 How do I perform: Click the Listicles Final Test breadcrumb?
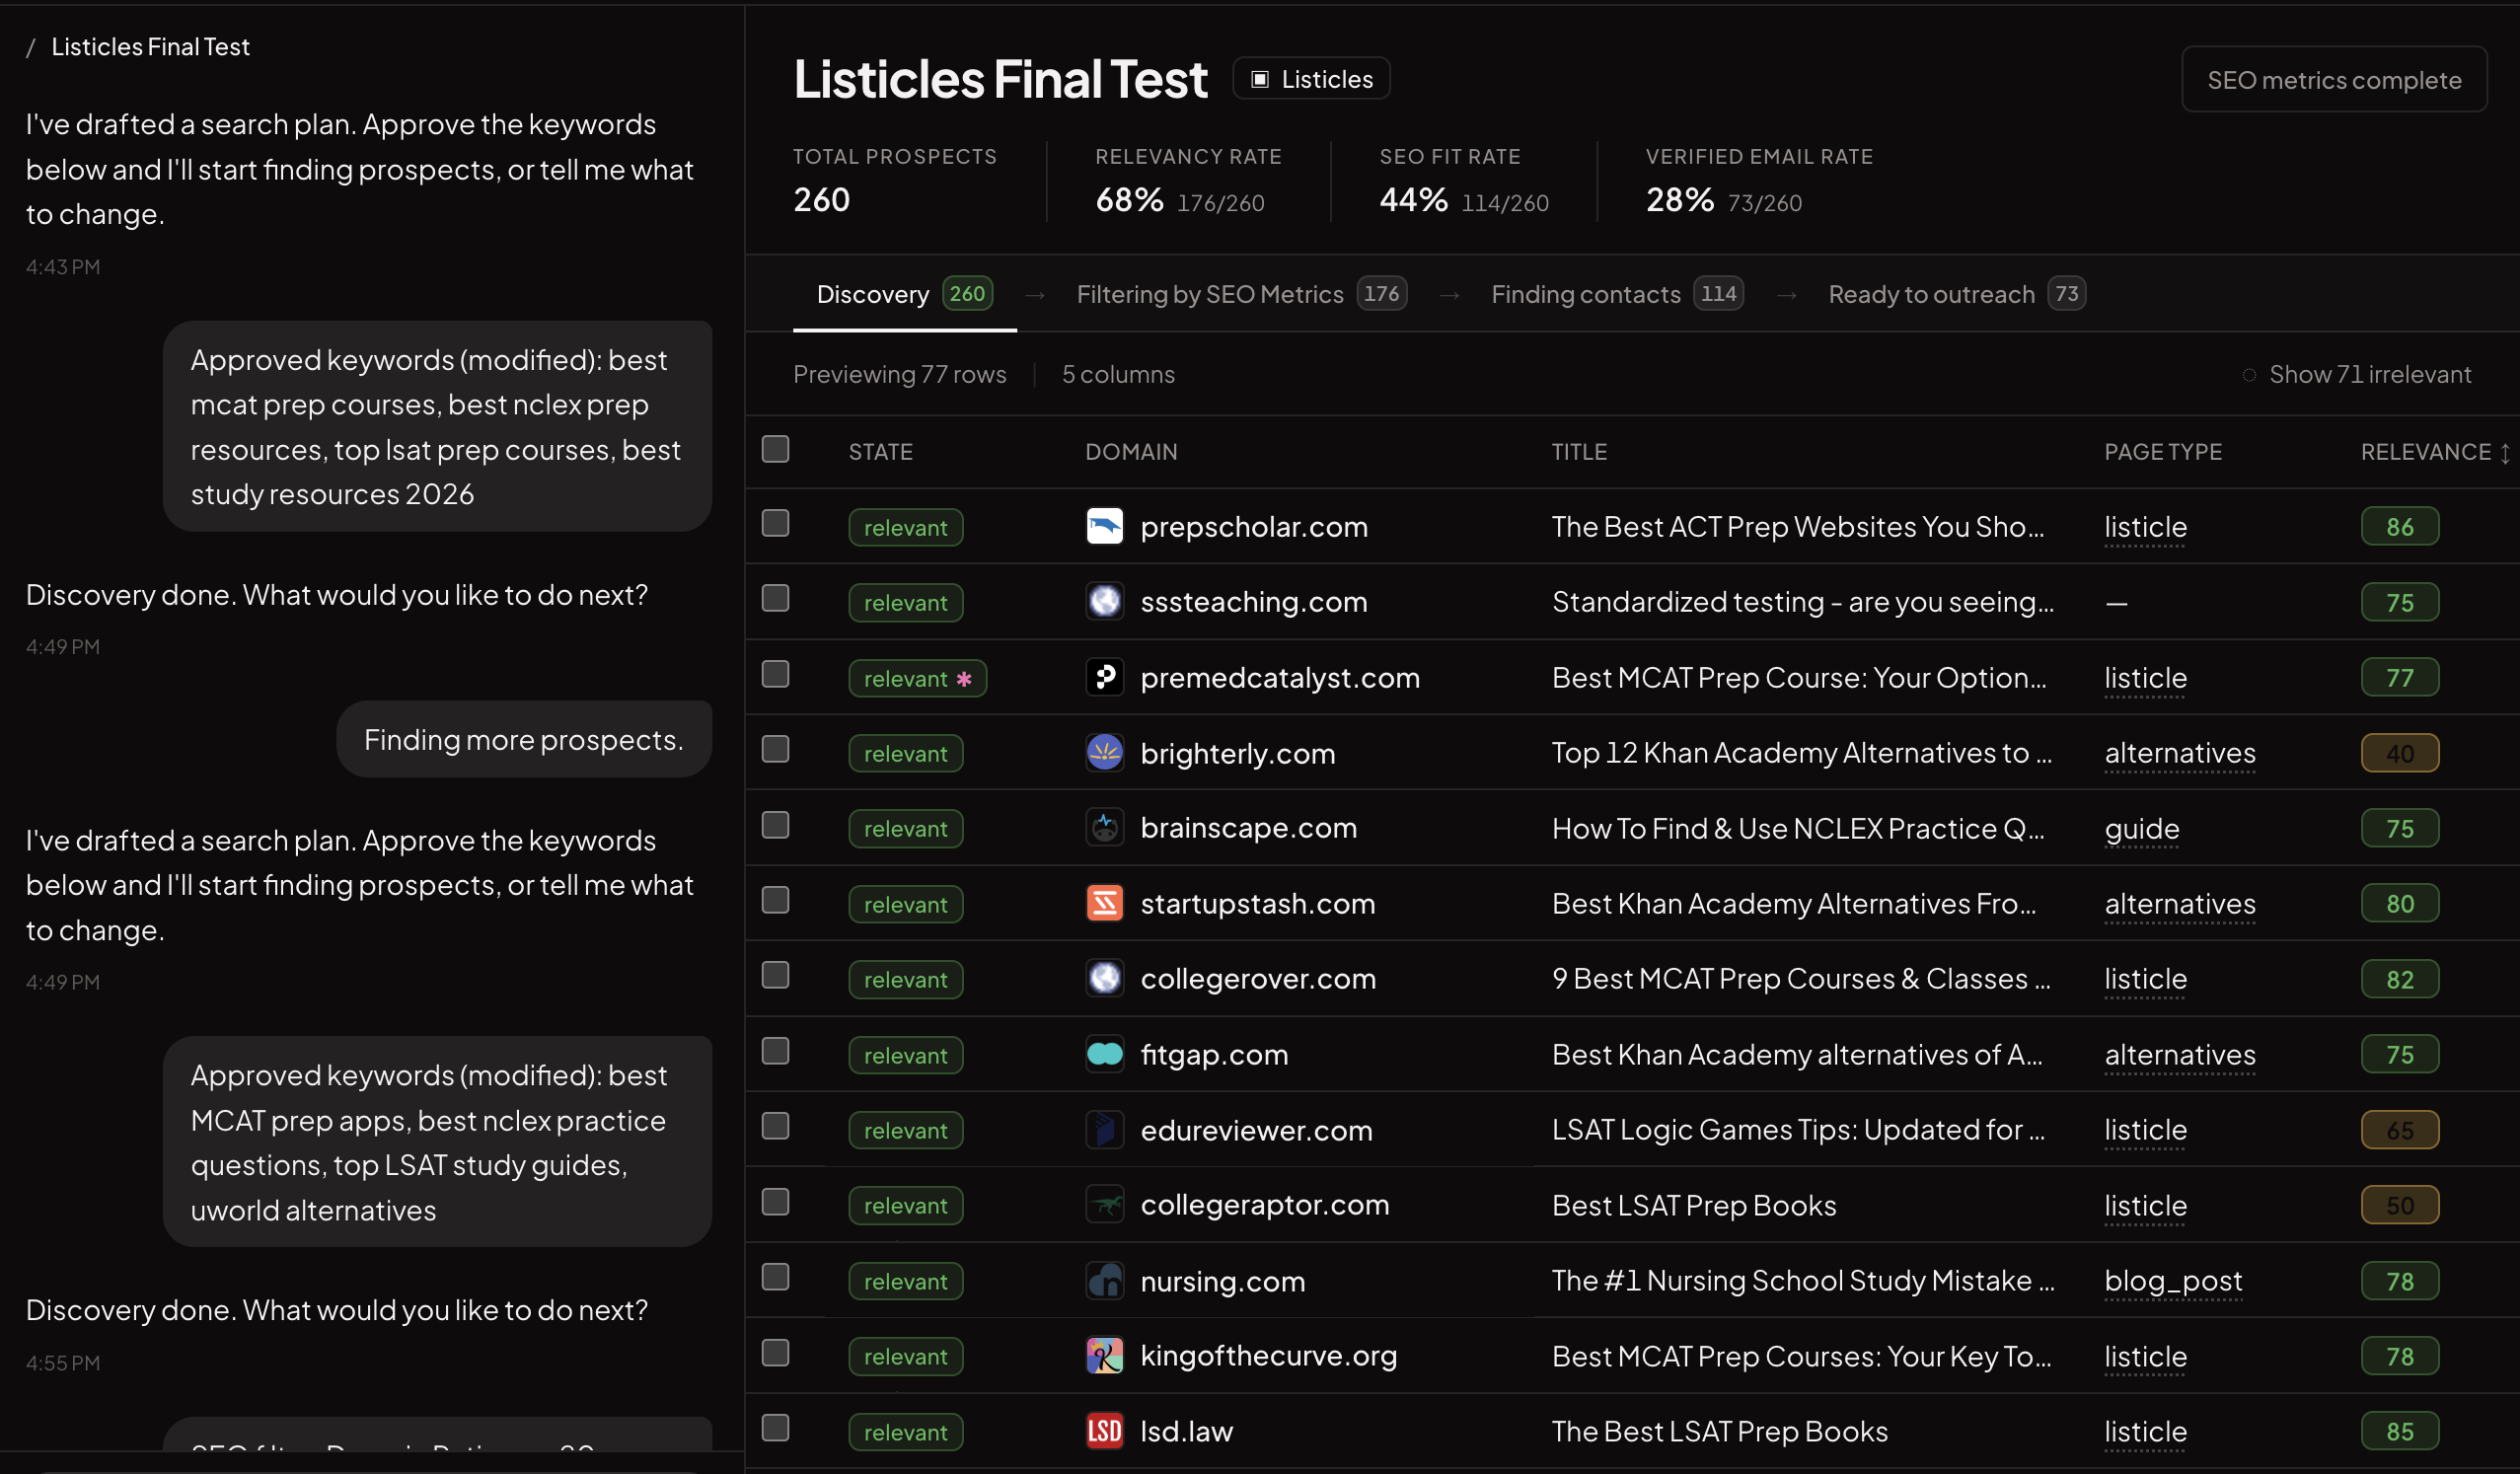click(150, 47)
